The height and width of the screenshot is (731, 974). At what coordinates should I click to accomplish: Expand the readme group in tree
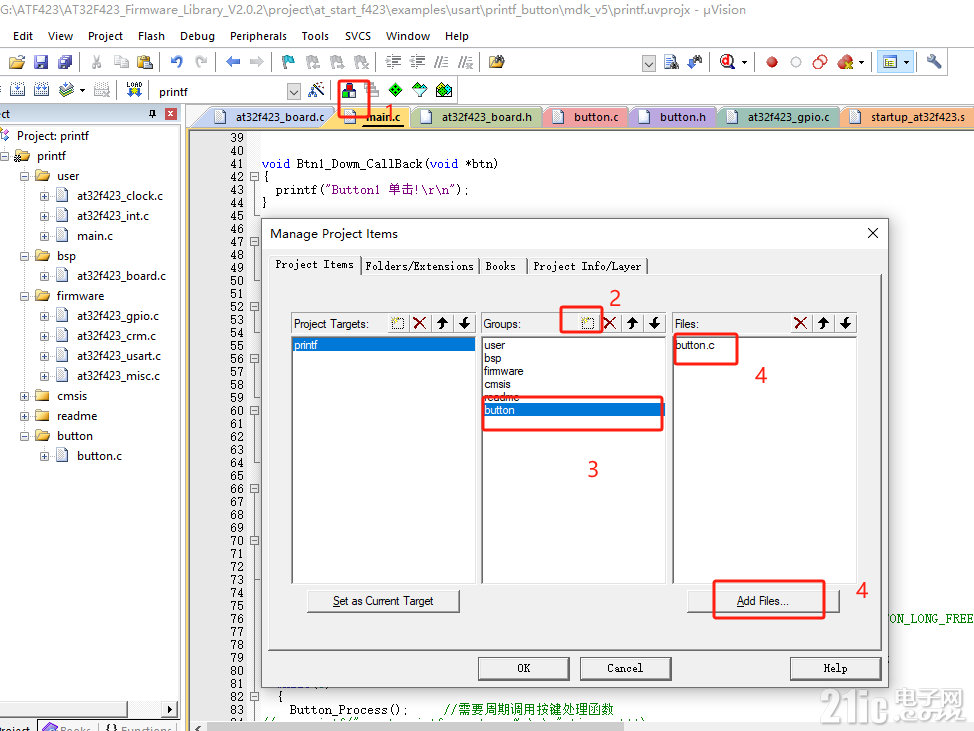(x=24, y=416)
